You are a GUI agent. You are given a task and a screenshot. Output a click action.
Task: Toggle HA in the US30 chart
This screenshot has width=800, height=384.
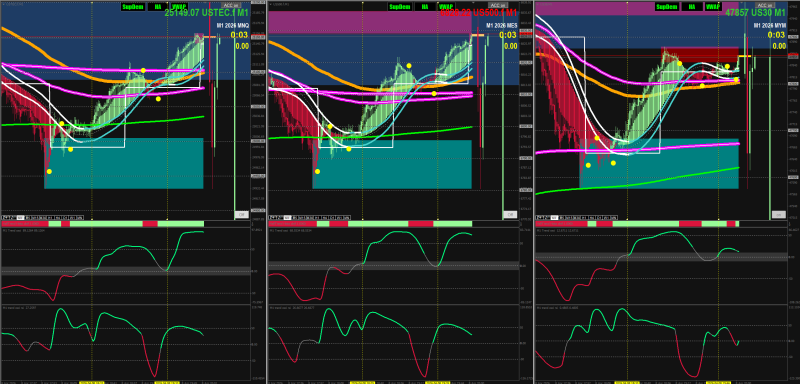(x=691, y=7)
